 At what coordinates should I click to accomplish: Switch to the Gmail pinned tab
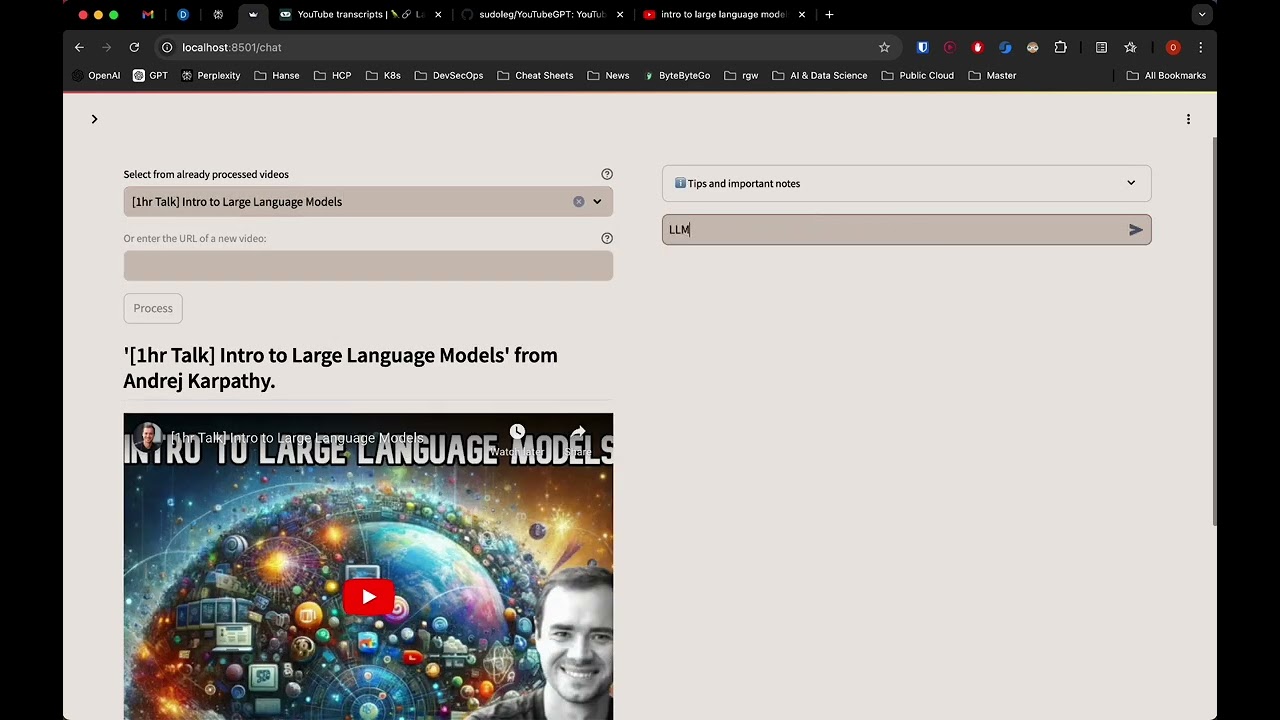coord(148,15)
